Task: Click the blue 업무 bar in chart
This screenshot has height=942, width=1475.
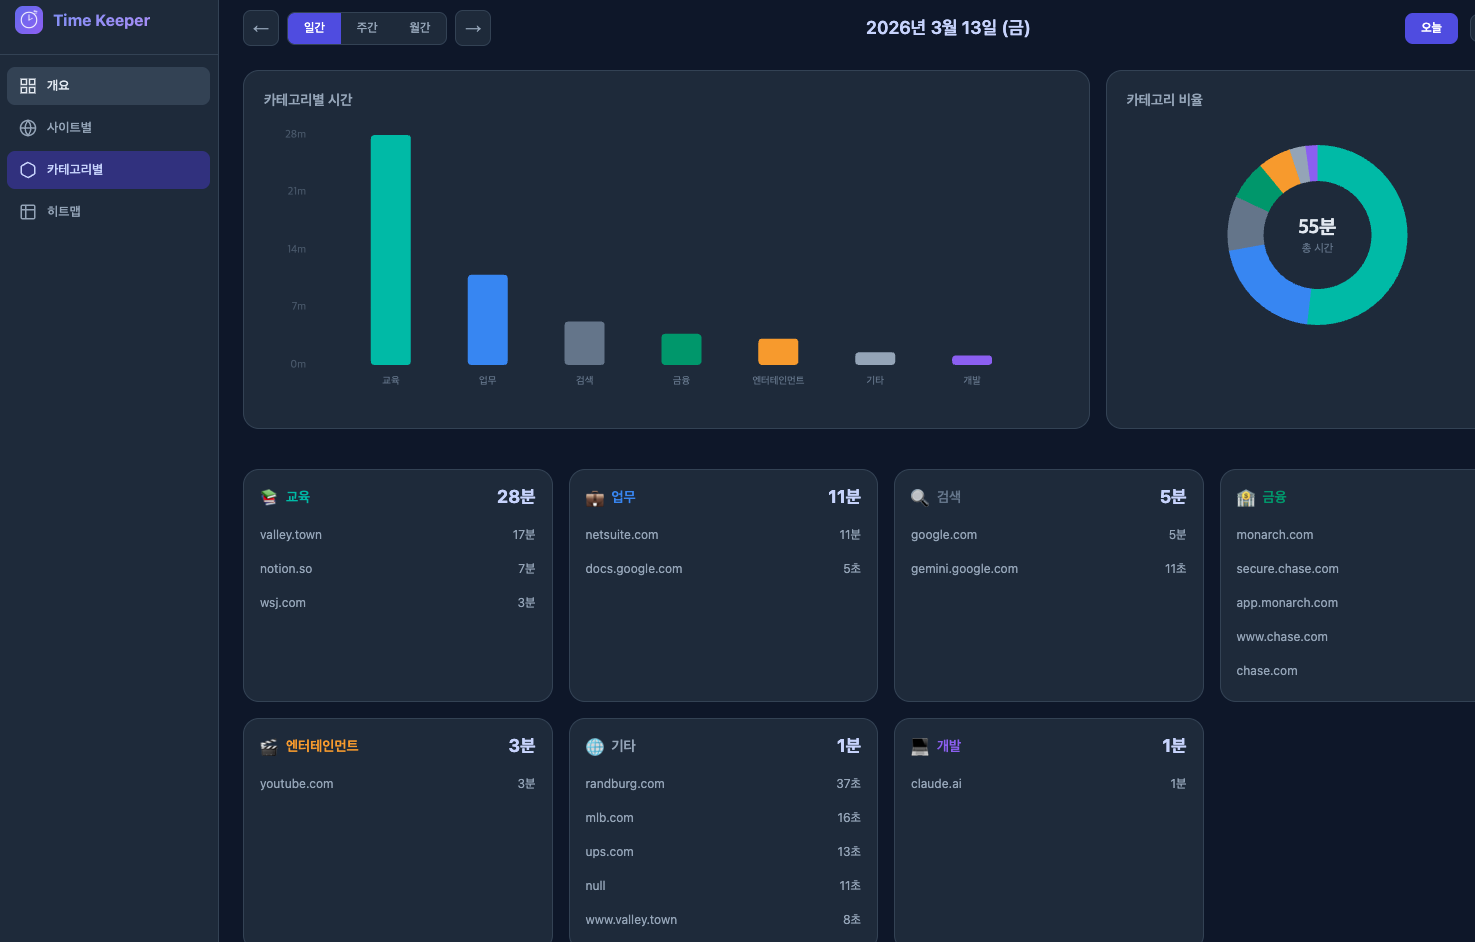Action: (x=488, y=320)
